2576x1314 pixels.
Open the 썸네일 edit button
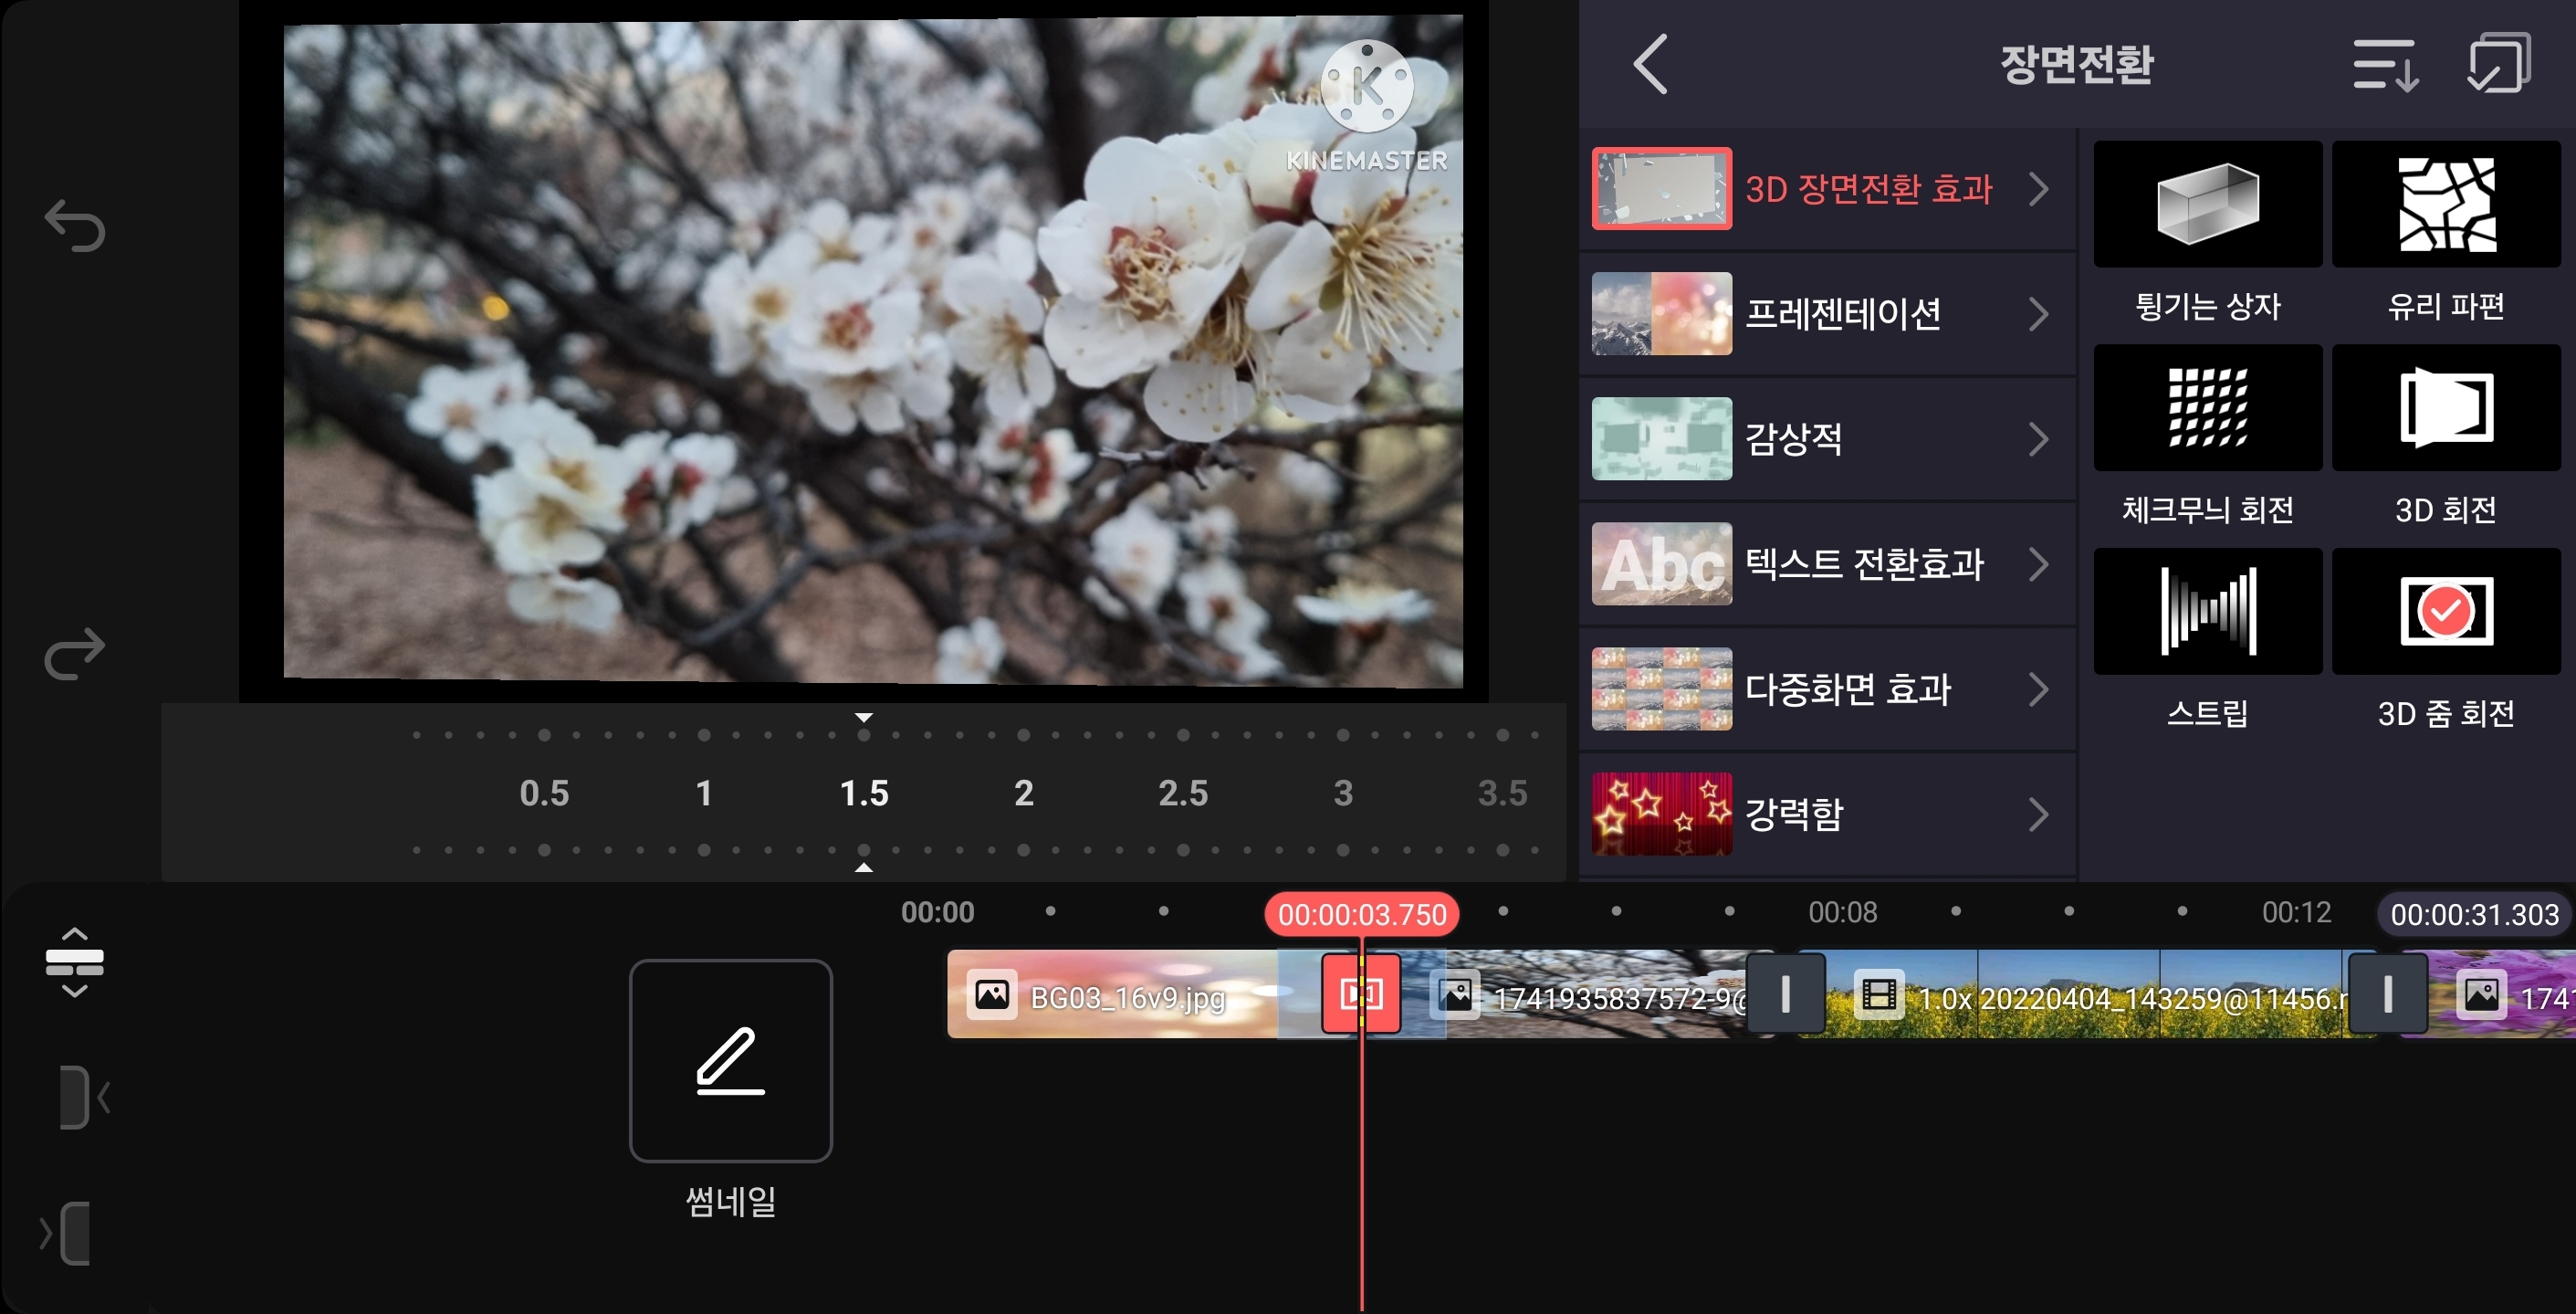click(730, 1060)
